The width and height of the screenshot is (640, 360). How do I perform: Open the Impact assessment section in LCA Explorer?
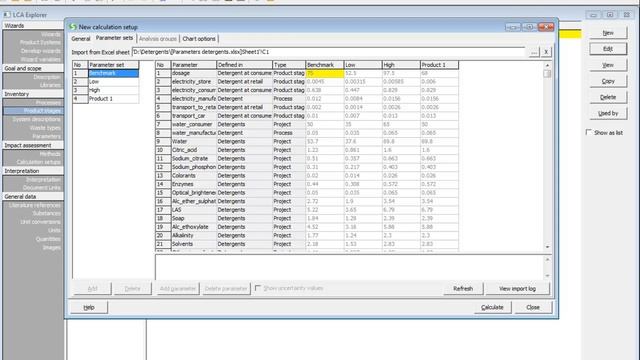[x=33, y=145]
